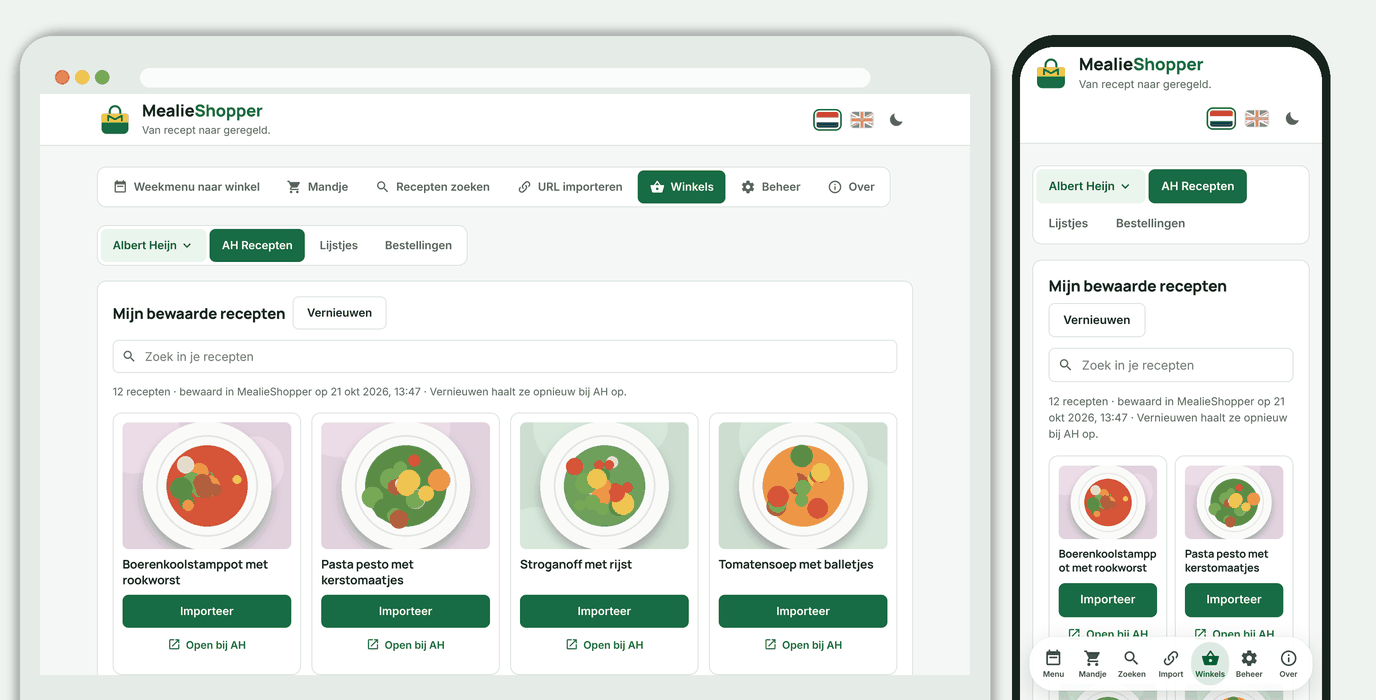Select AH Recepten sub-tab on desktop
The height and width of the screenshot is (700, 1376).
pos(257,245)
